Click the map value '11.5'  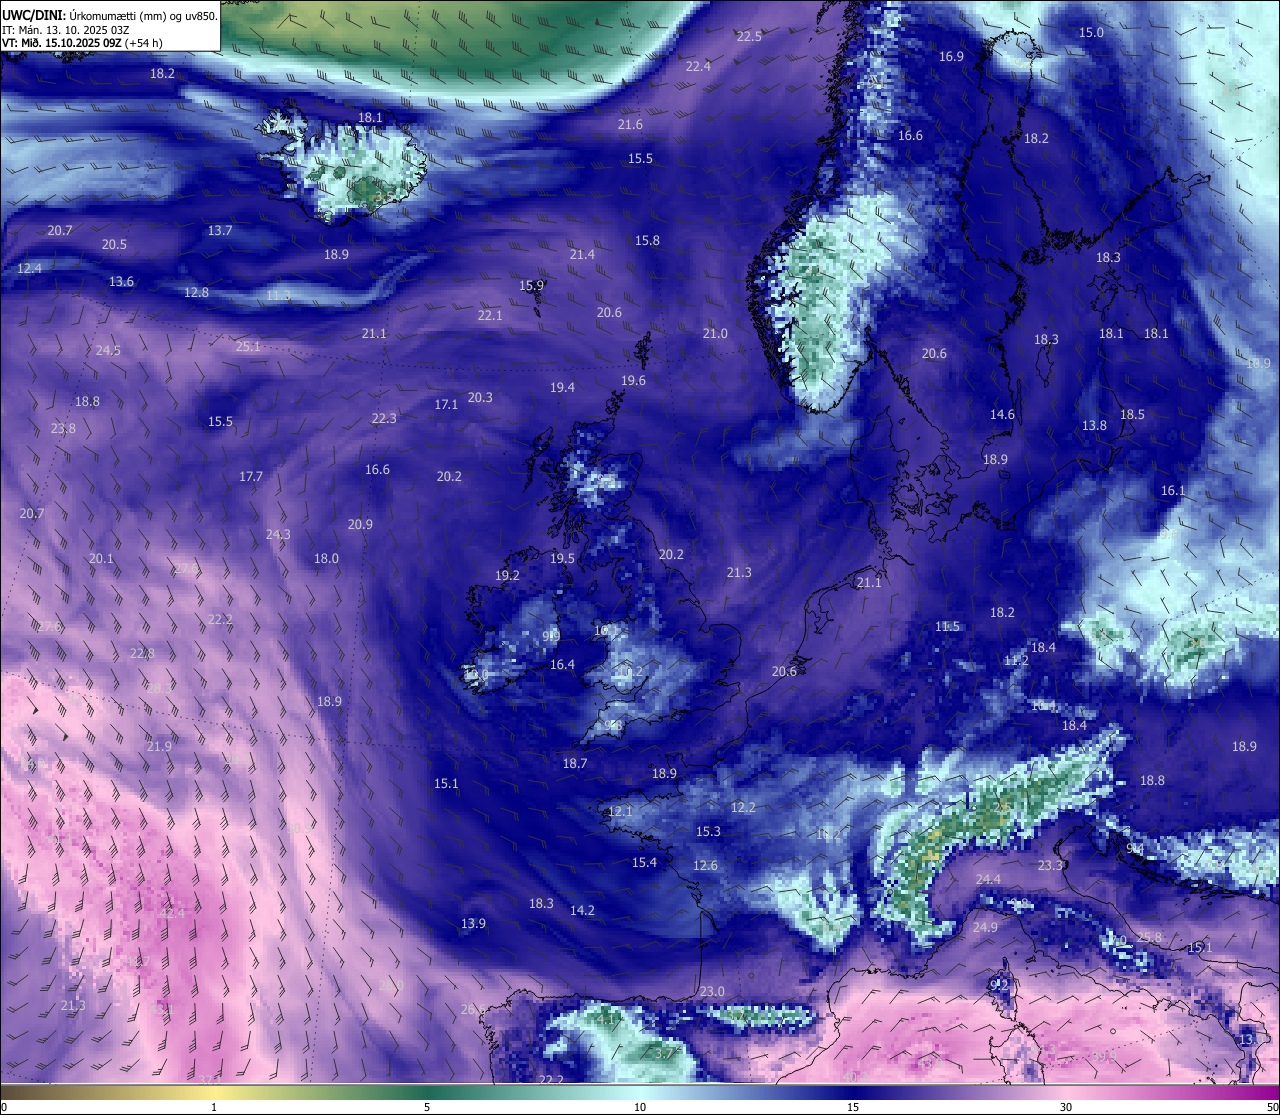point(947,626)
